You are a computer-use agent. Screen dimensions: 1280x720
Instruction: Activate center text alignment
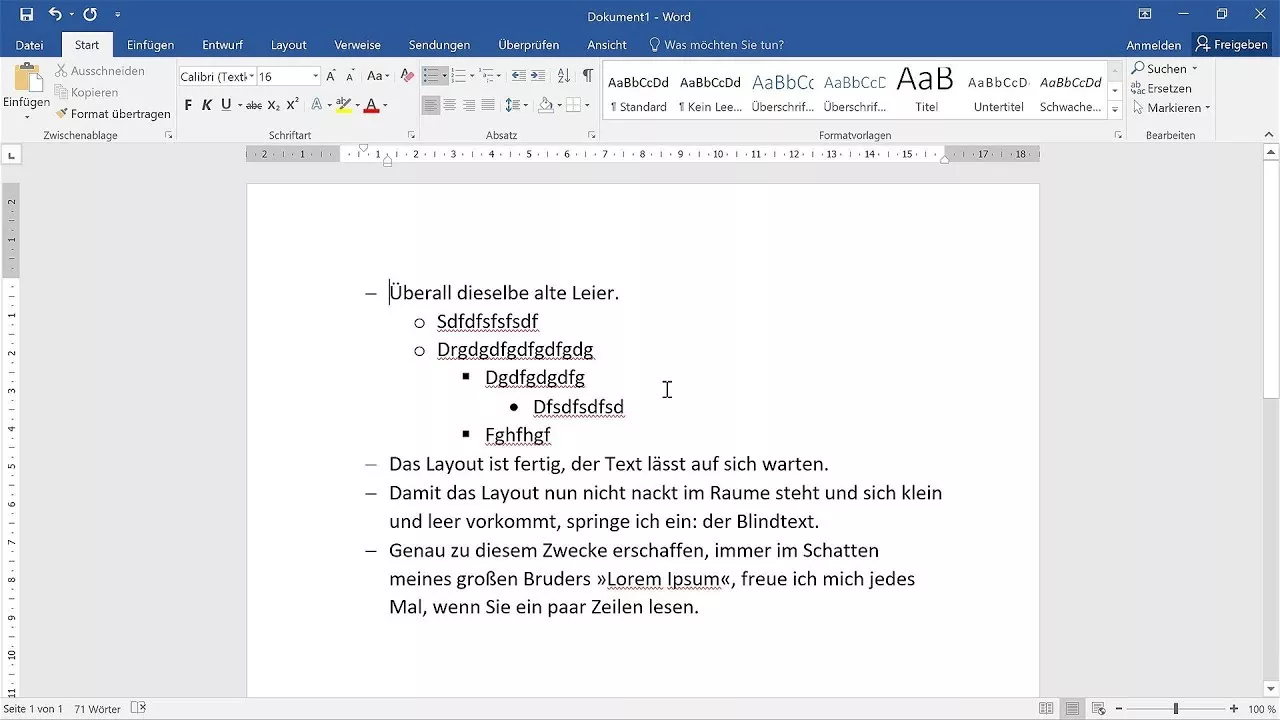pos(448,104)
